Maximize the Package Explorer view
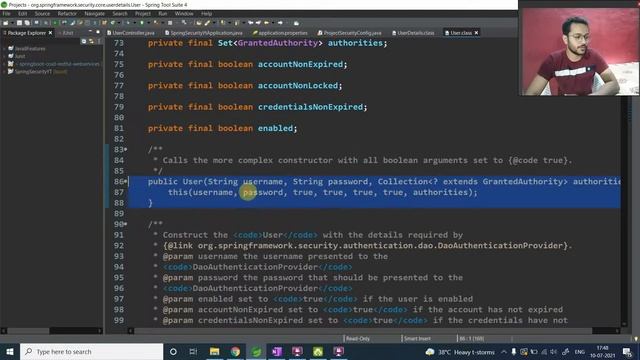This screenshot has height=360, width=640. point(98,32)
